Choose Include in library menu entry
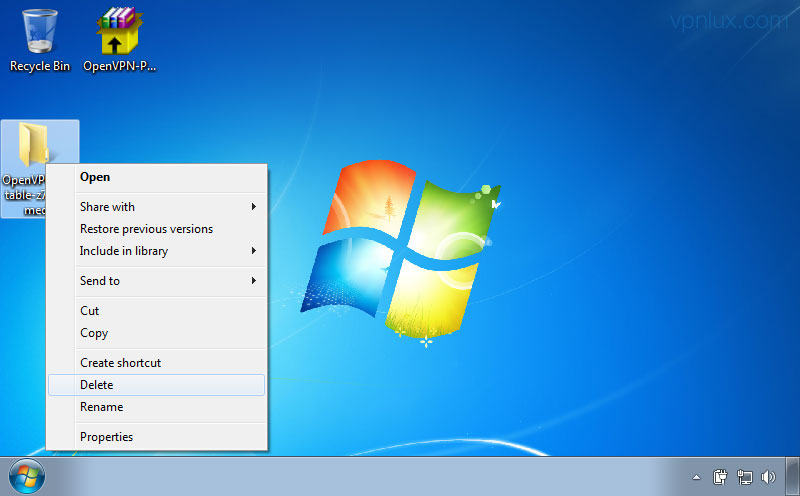 [157, 251]
